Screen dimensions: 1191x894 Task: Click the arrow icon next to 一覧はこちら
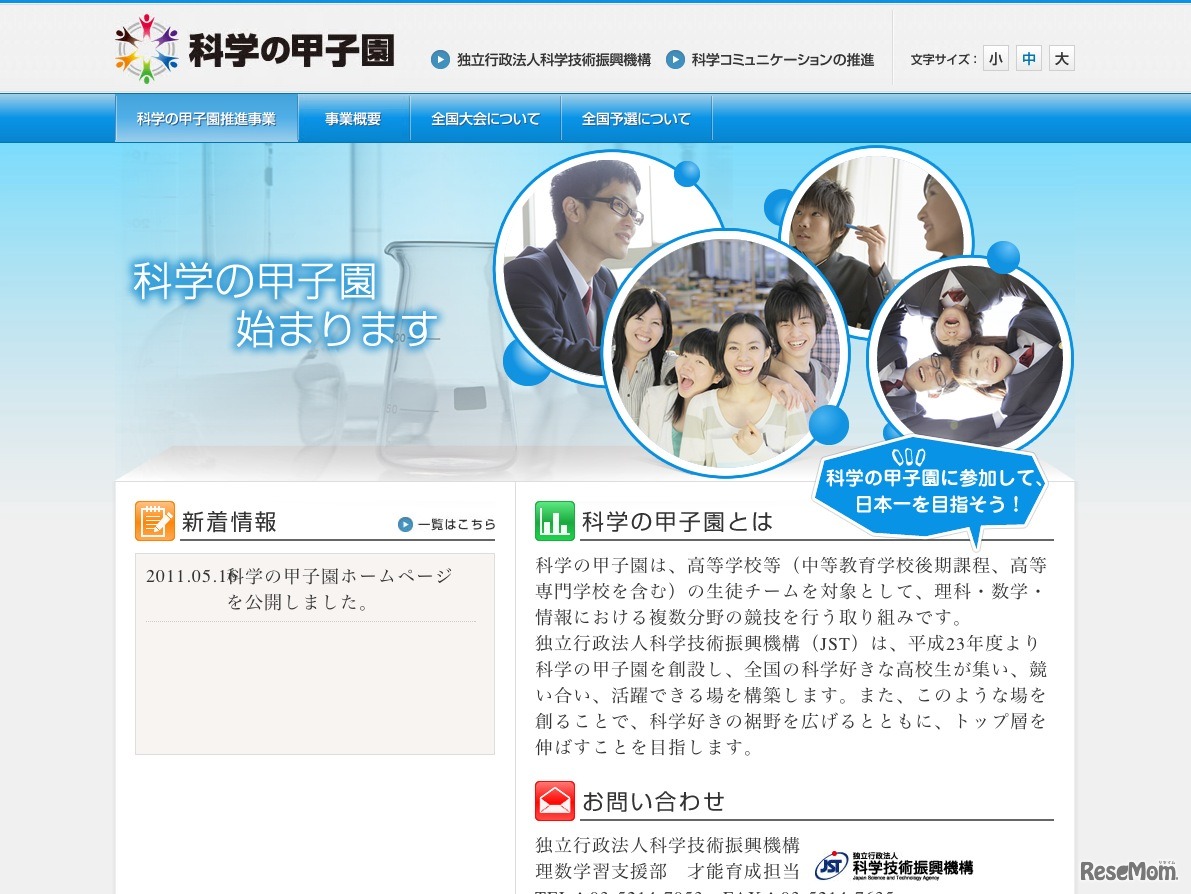click(406, 524)
